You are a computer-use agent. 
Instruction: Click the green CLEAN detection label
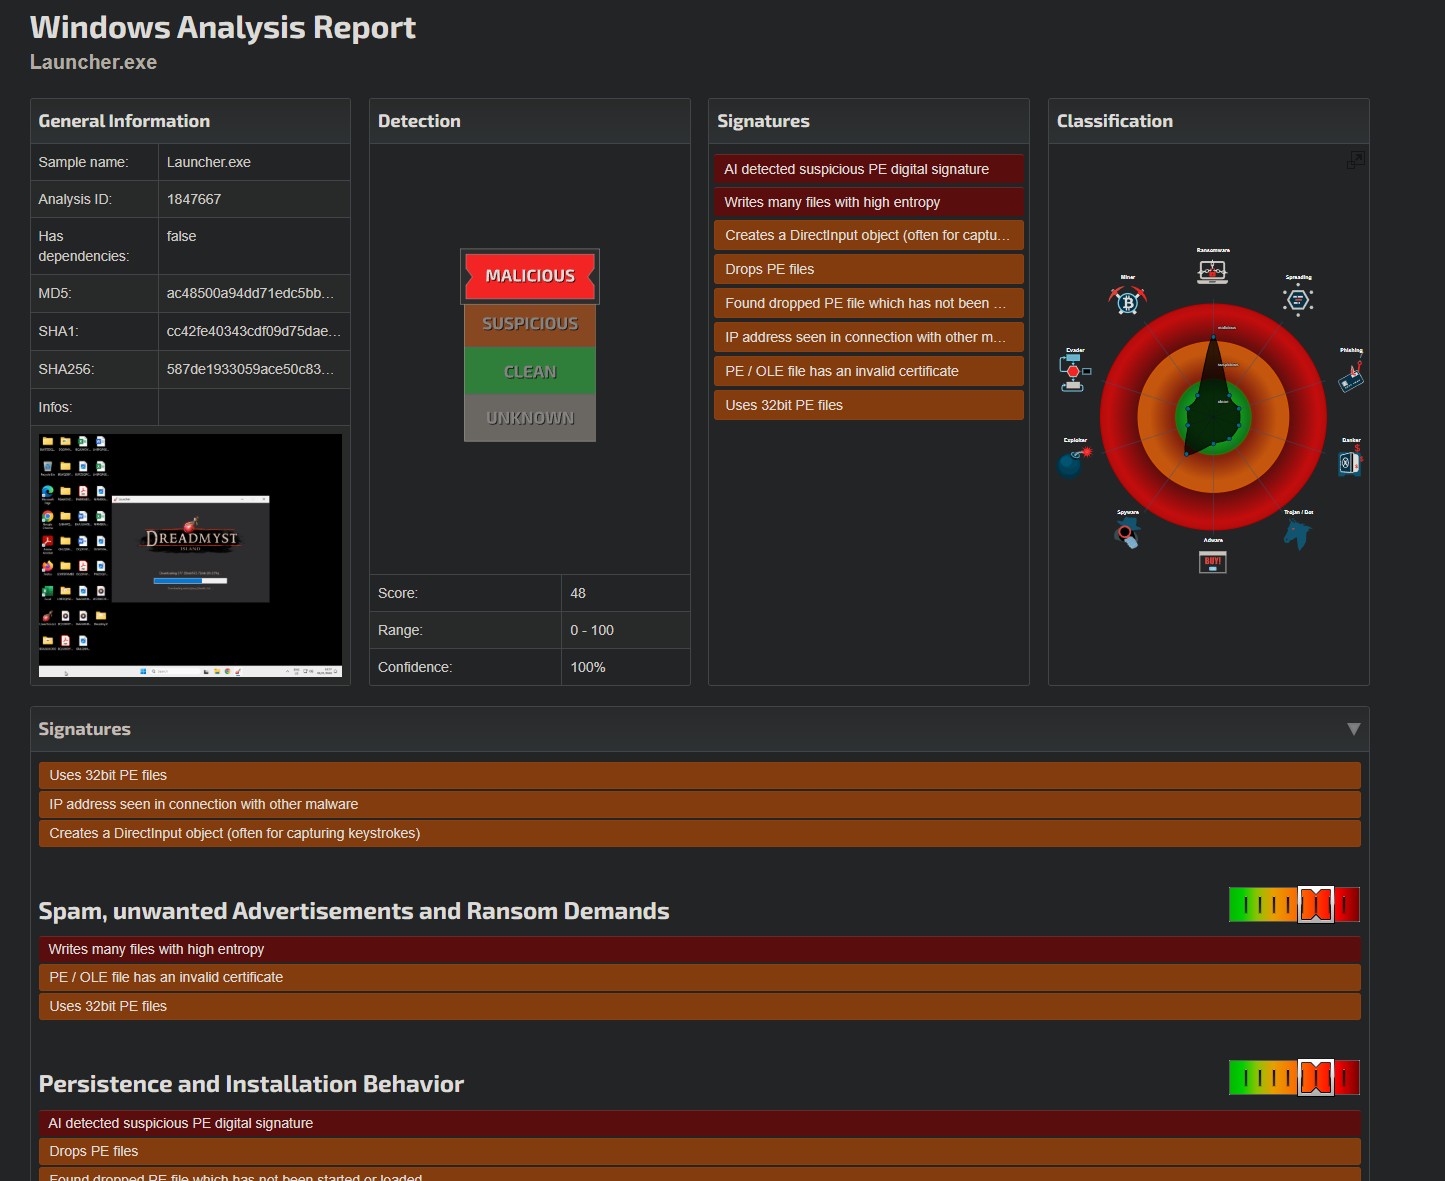click(x=530, y=371)
